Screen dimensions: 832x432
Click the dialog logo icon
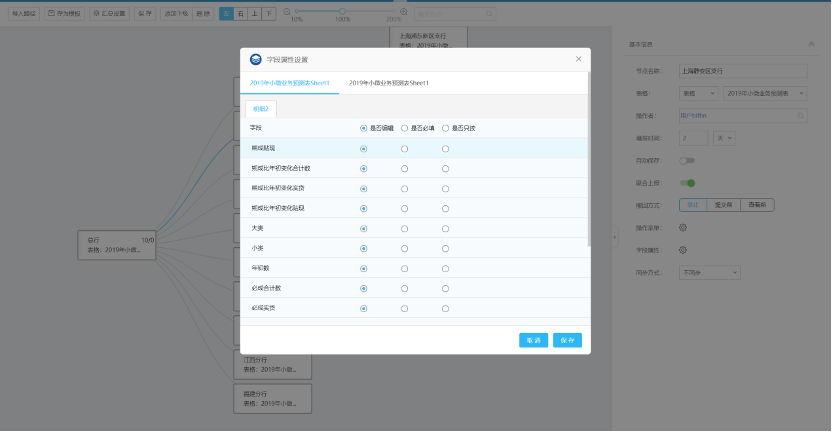255,59
